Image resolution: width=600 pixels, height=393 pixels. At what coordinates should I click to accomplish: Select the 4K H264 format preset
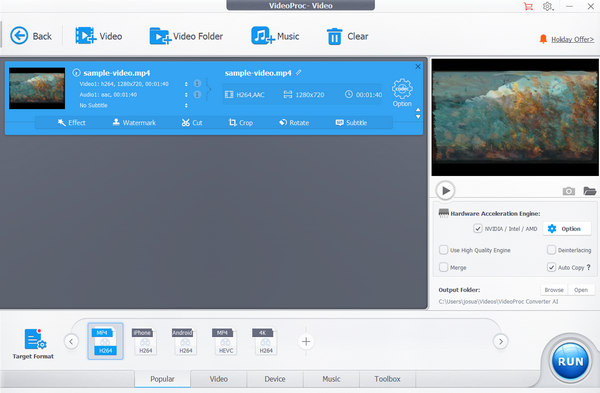pyautogui.click(x=265, y=341)
